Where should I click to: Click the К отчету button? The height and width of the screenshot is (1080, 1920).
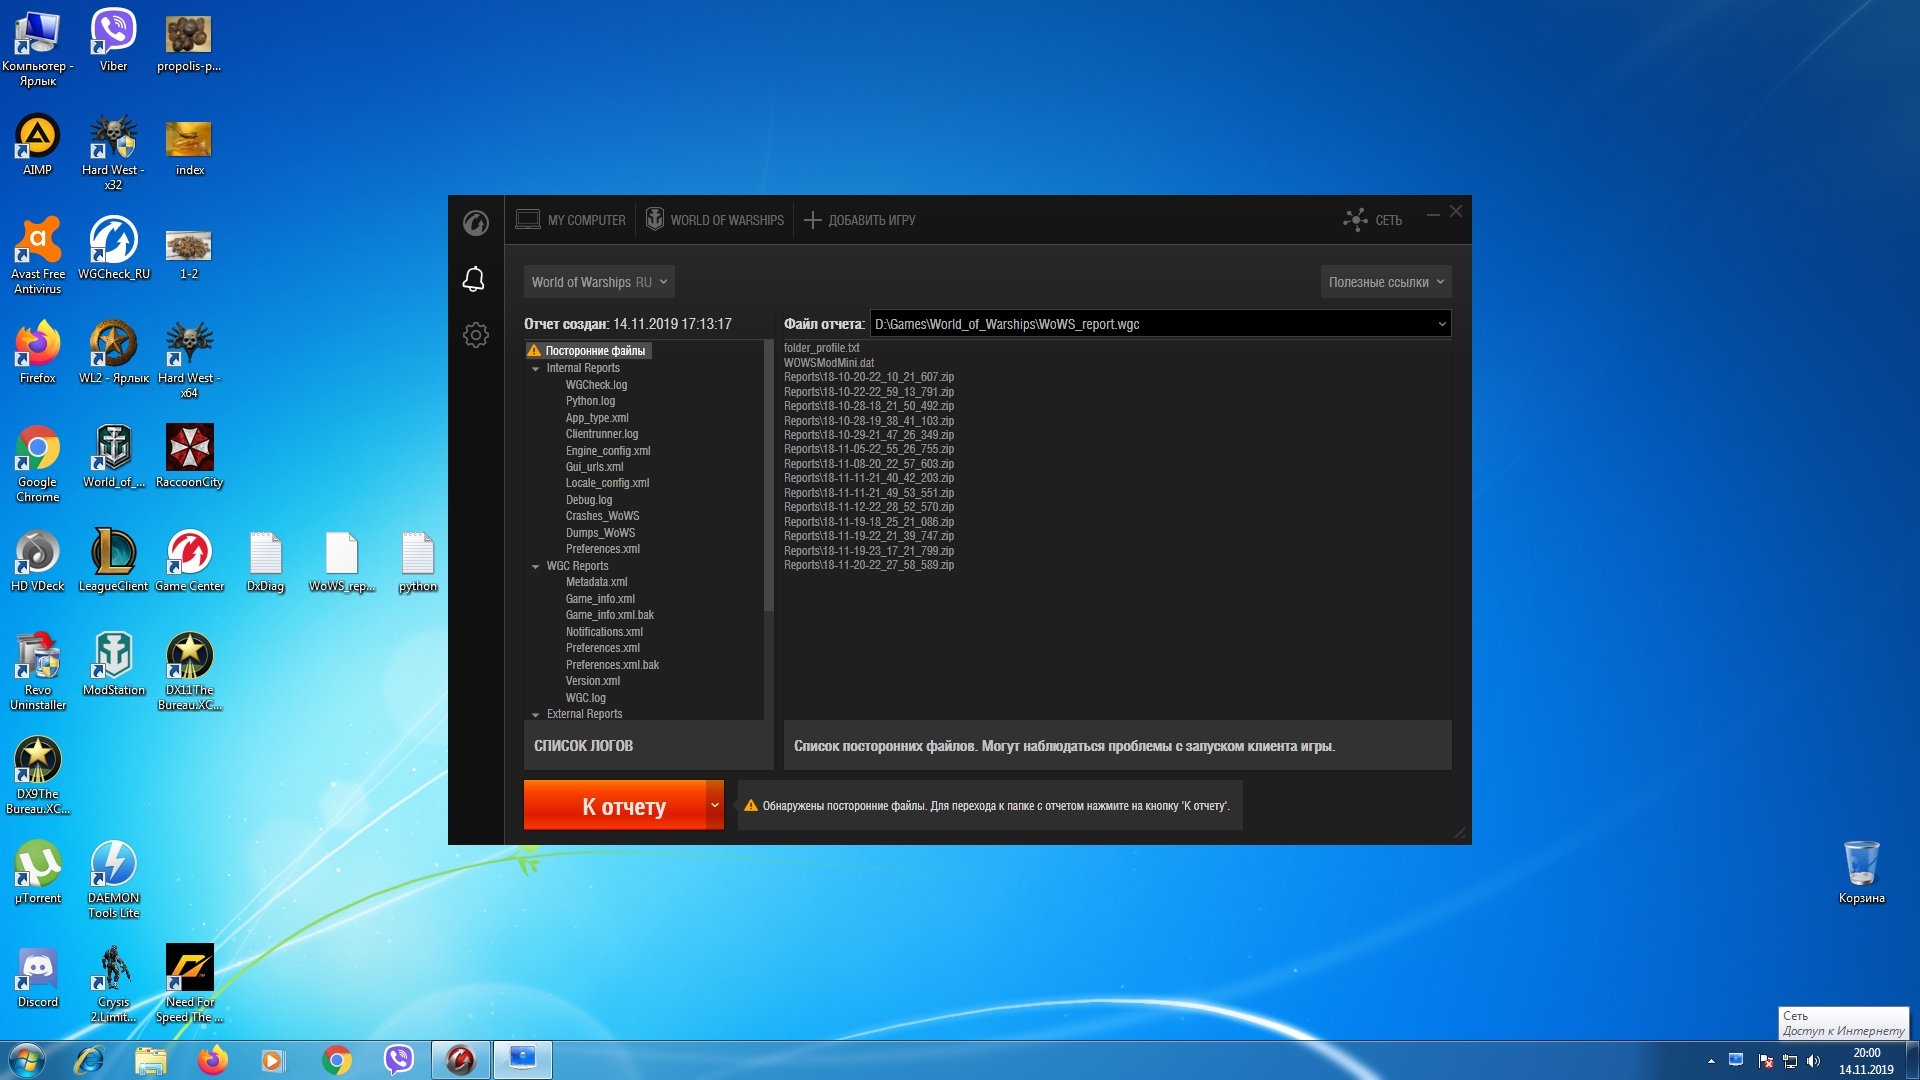[615, 806]
